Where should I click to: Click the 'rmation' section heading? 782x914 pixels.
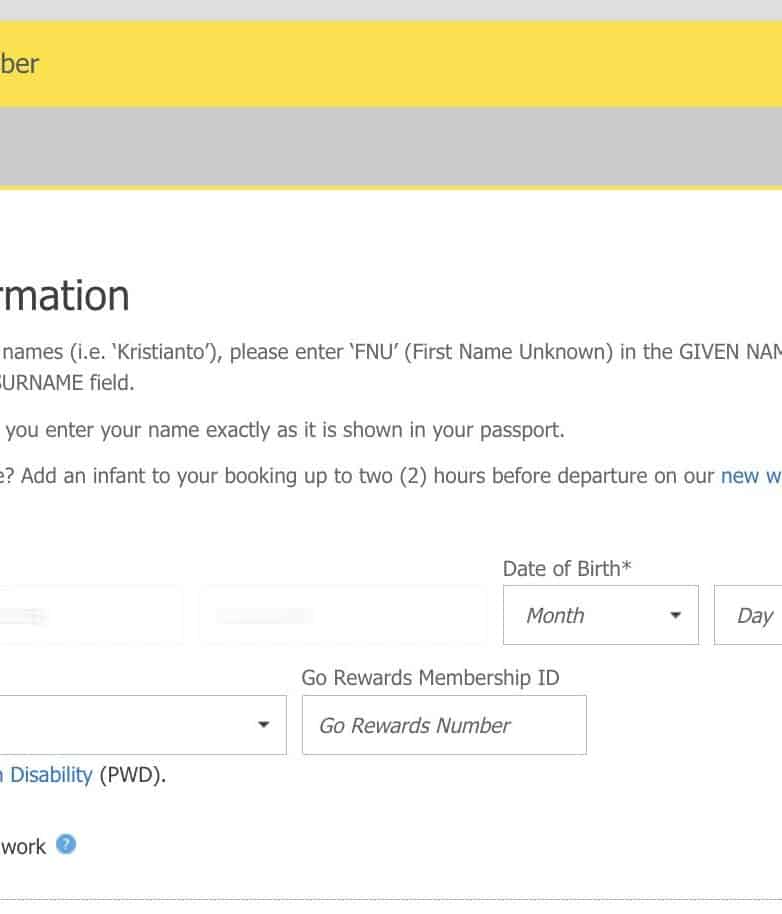(65, 297)
